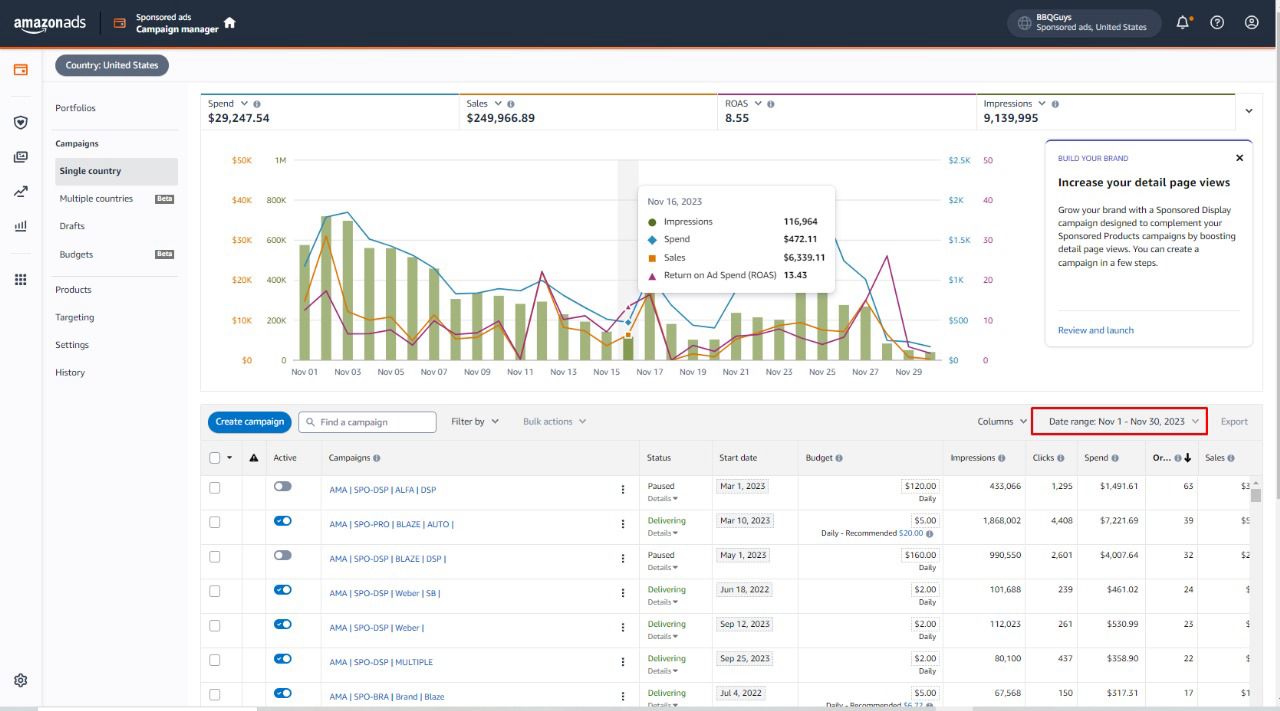Click the info icon in Campaigns column header
Screen dimensions: 1280x711
pyautogui.click(x=377, y=458)
